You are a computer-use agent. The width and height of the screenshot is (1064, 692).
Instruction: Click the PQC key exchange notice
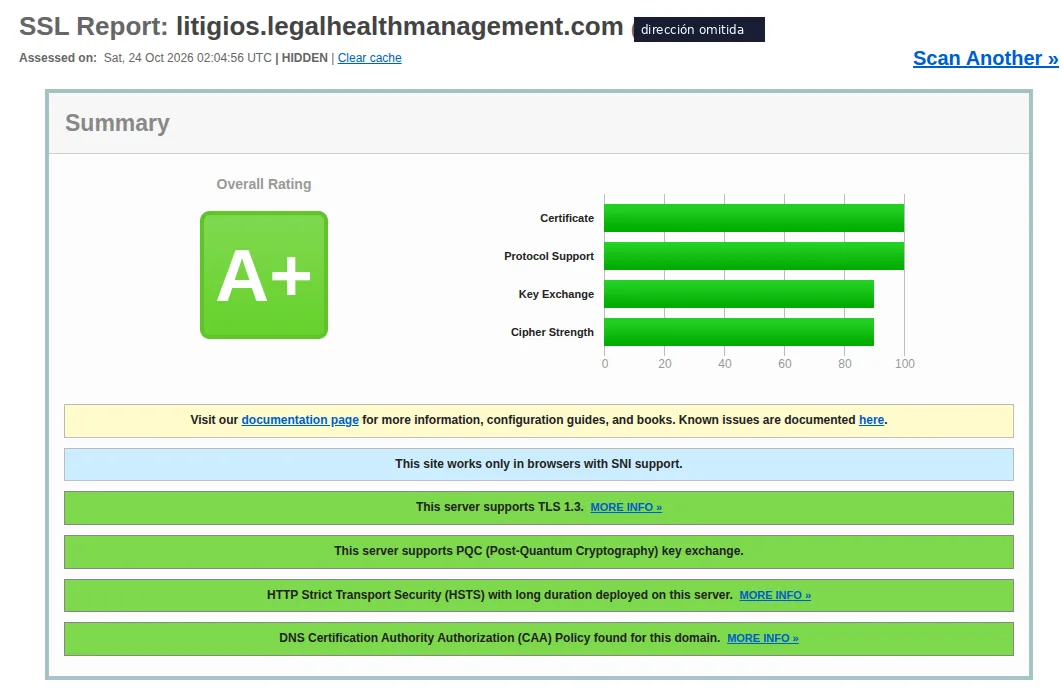pyautogui.click(x=539, y=551)
